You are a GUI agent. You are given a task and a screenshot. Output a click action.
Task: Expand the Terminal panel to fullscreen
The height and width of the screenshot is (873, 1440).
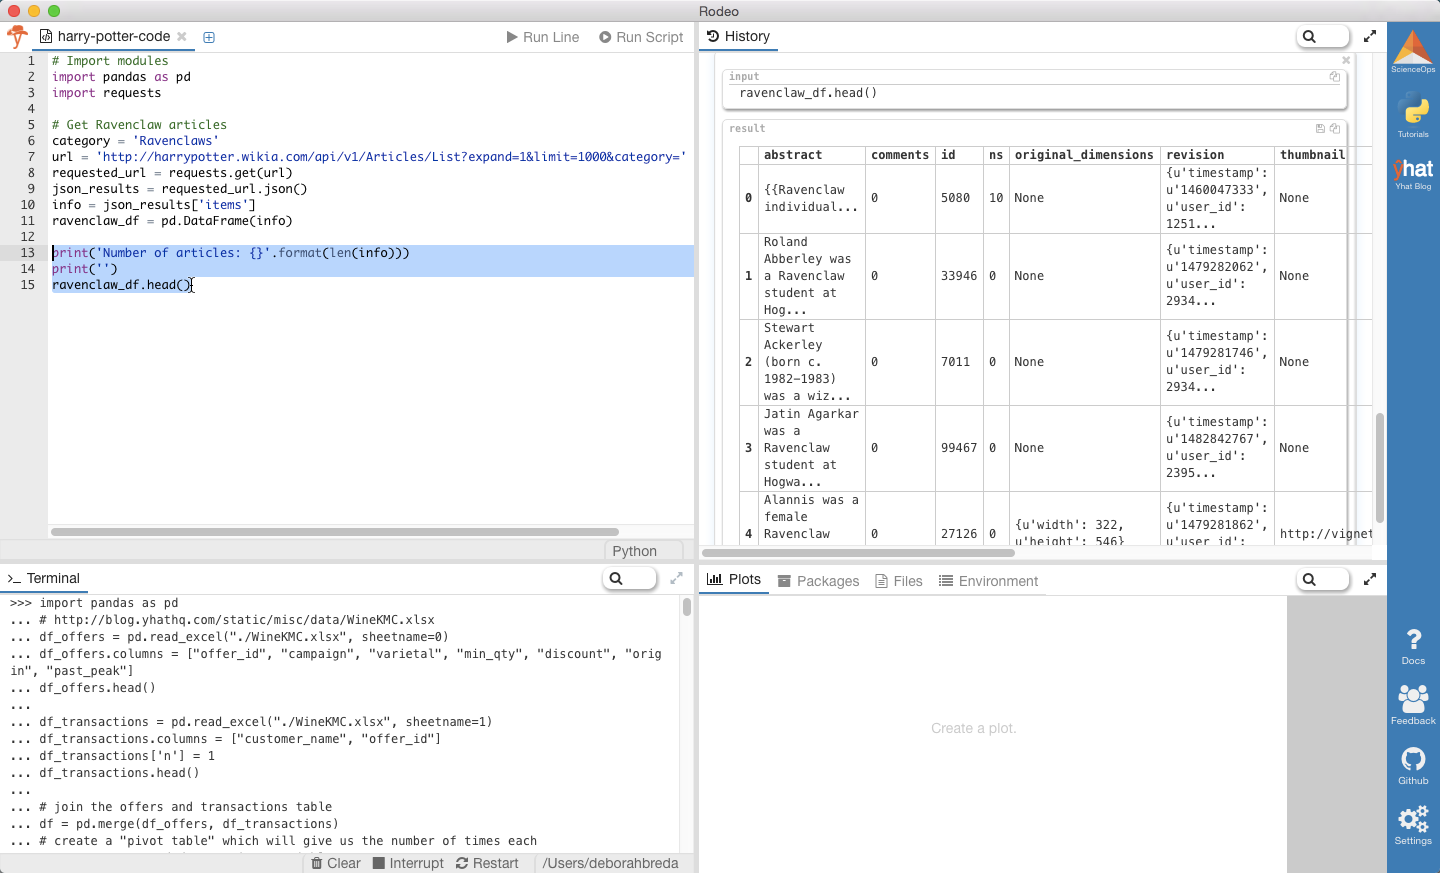point(677,578)
